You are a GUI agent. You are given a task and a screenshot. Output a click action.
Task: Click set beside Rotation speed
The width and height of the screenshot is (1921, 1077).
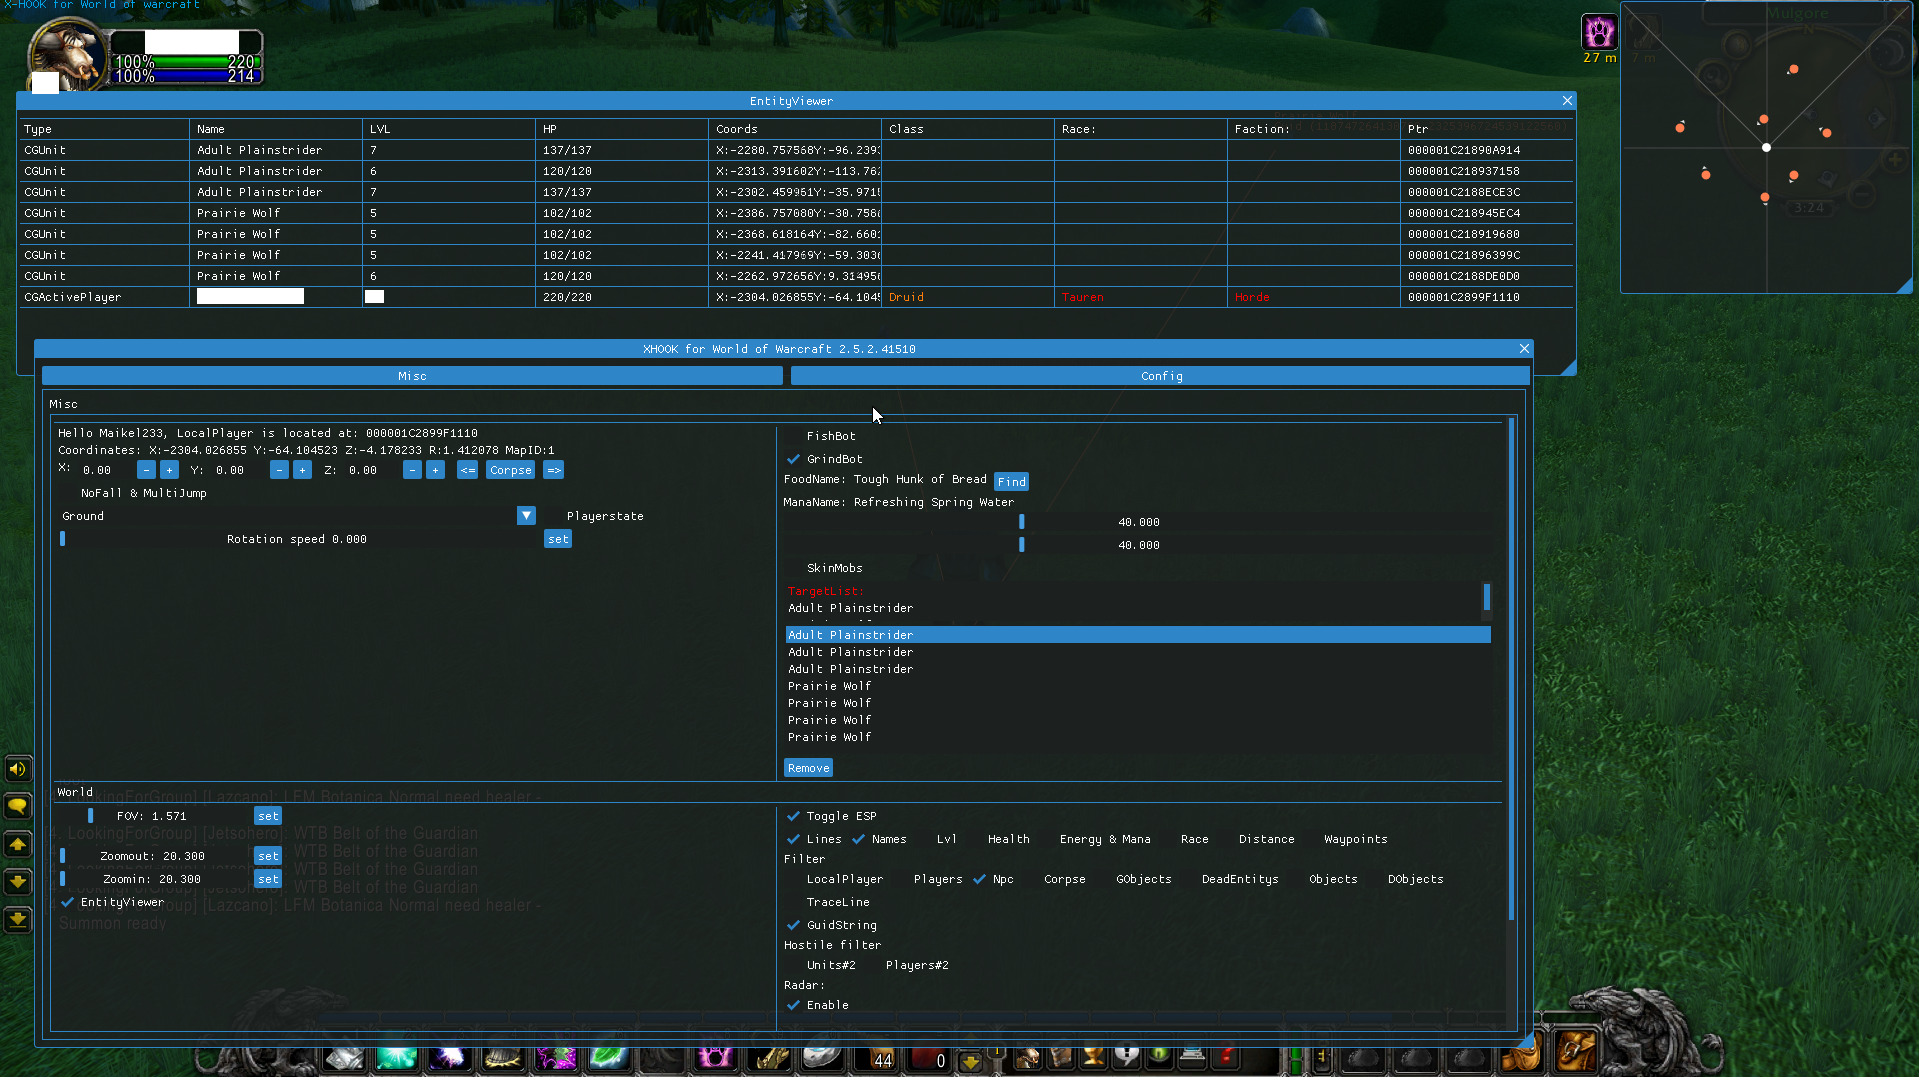tap(558, 539)
